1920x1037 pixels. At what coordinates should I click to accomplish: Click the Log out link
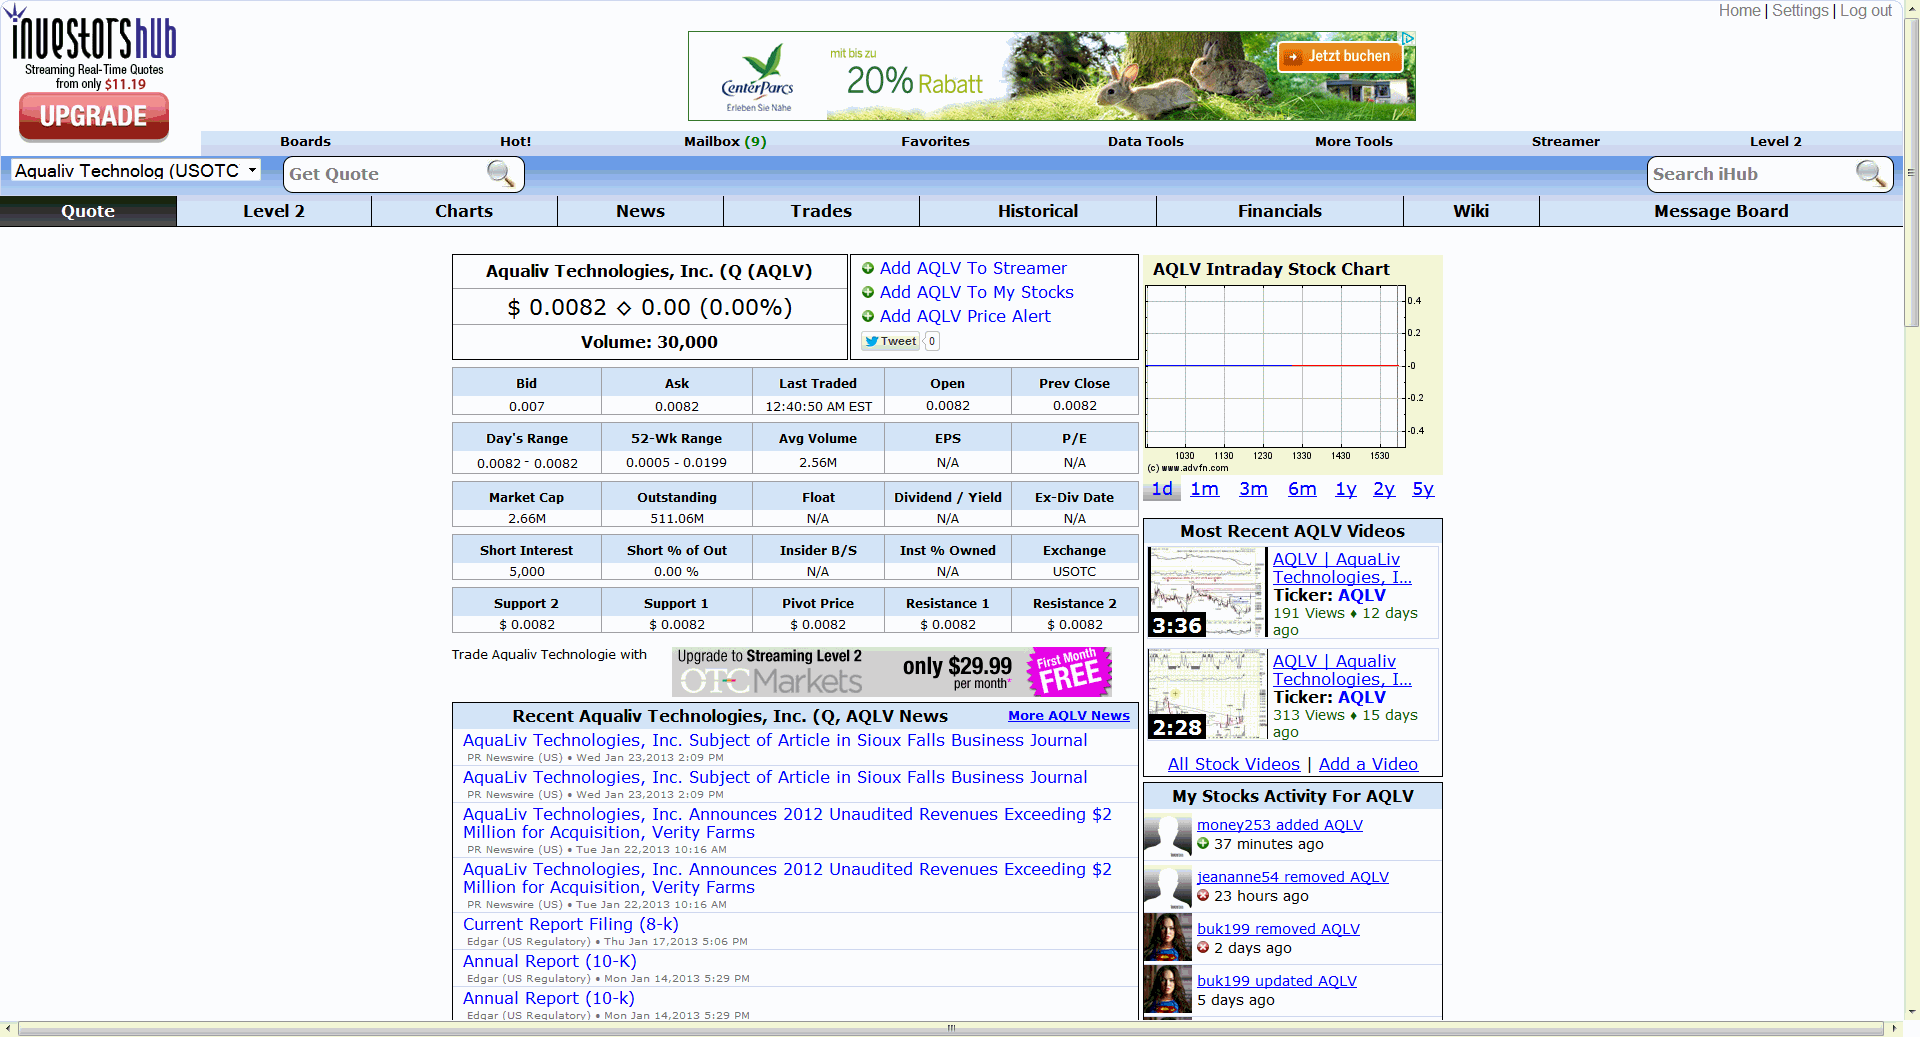(1866, 11)
